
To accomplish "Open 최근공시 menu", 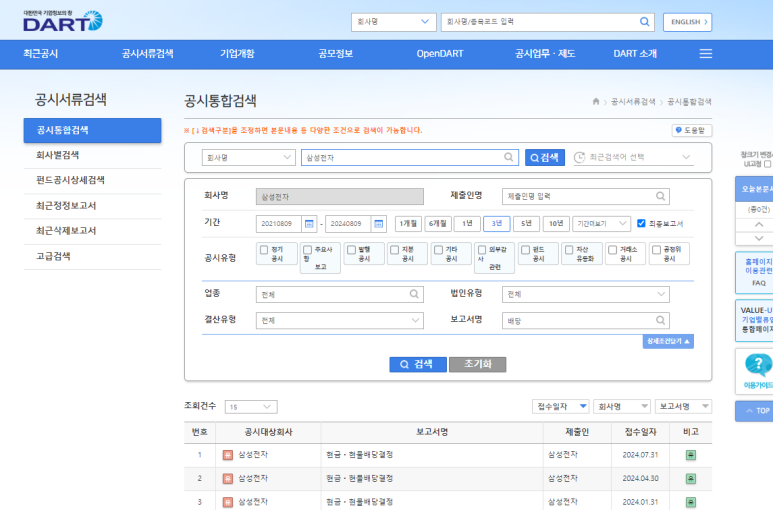I will point(40,54).
